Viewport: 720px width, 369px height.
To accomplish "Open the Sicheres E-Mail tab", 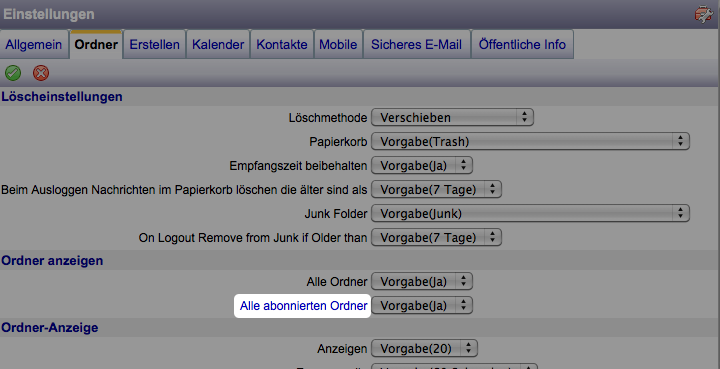I will (417, 45).
